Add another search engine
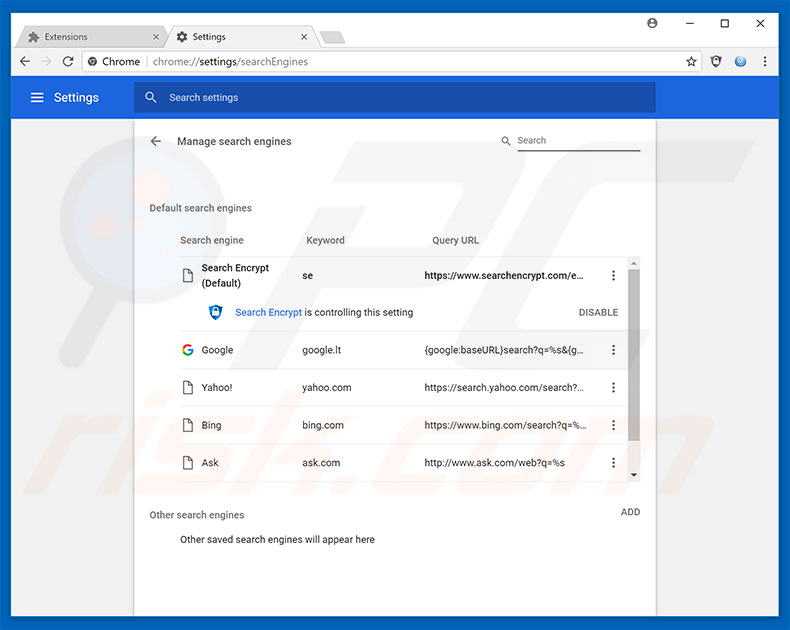Viewport: 790px width, 630px height. click(x=630, y=512)
